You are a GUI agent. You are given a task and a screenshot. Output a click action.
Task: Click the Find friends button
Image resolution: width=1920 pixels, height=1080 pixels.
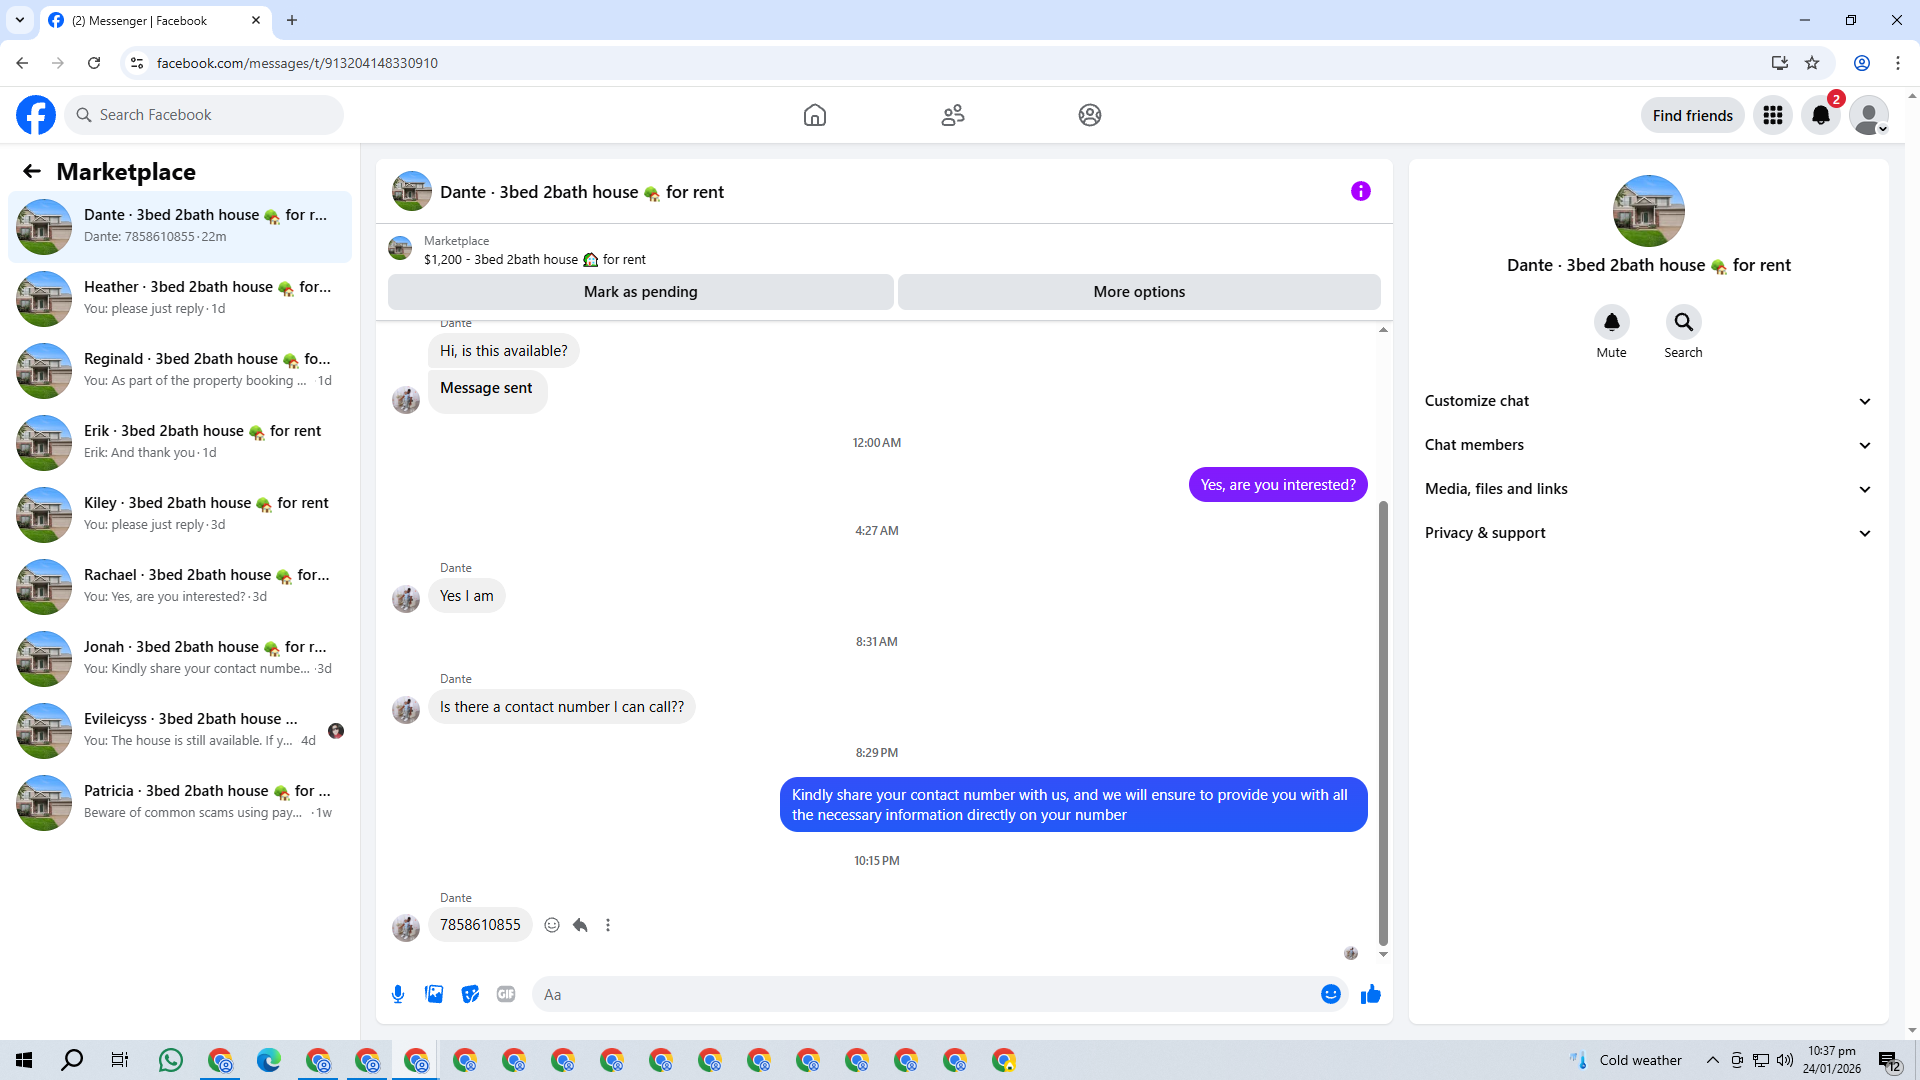coord(1692,115)
